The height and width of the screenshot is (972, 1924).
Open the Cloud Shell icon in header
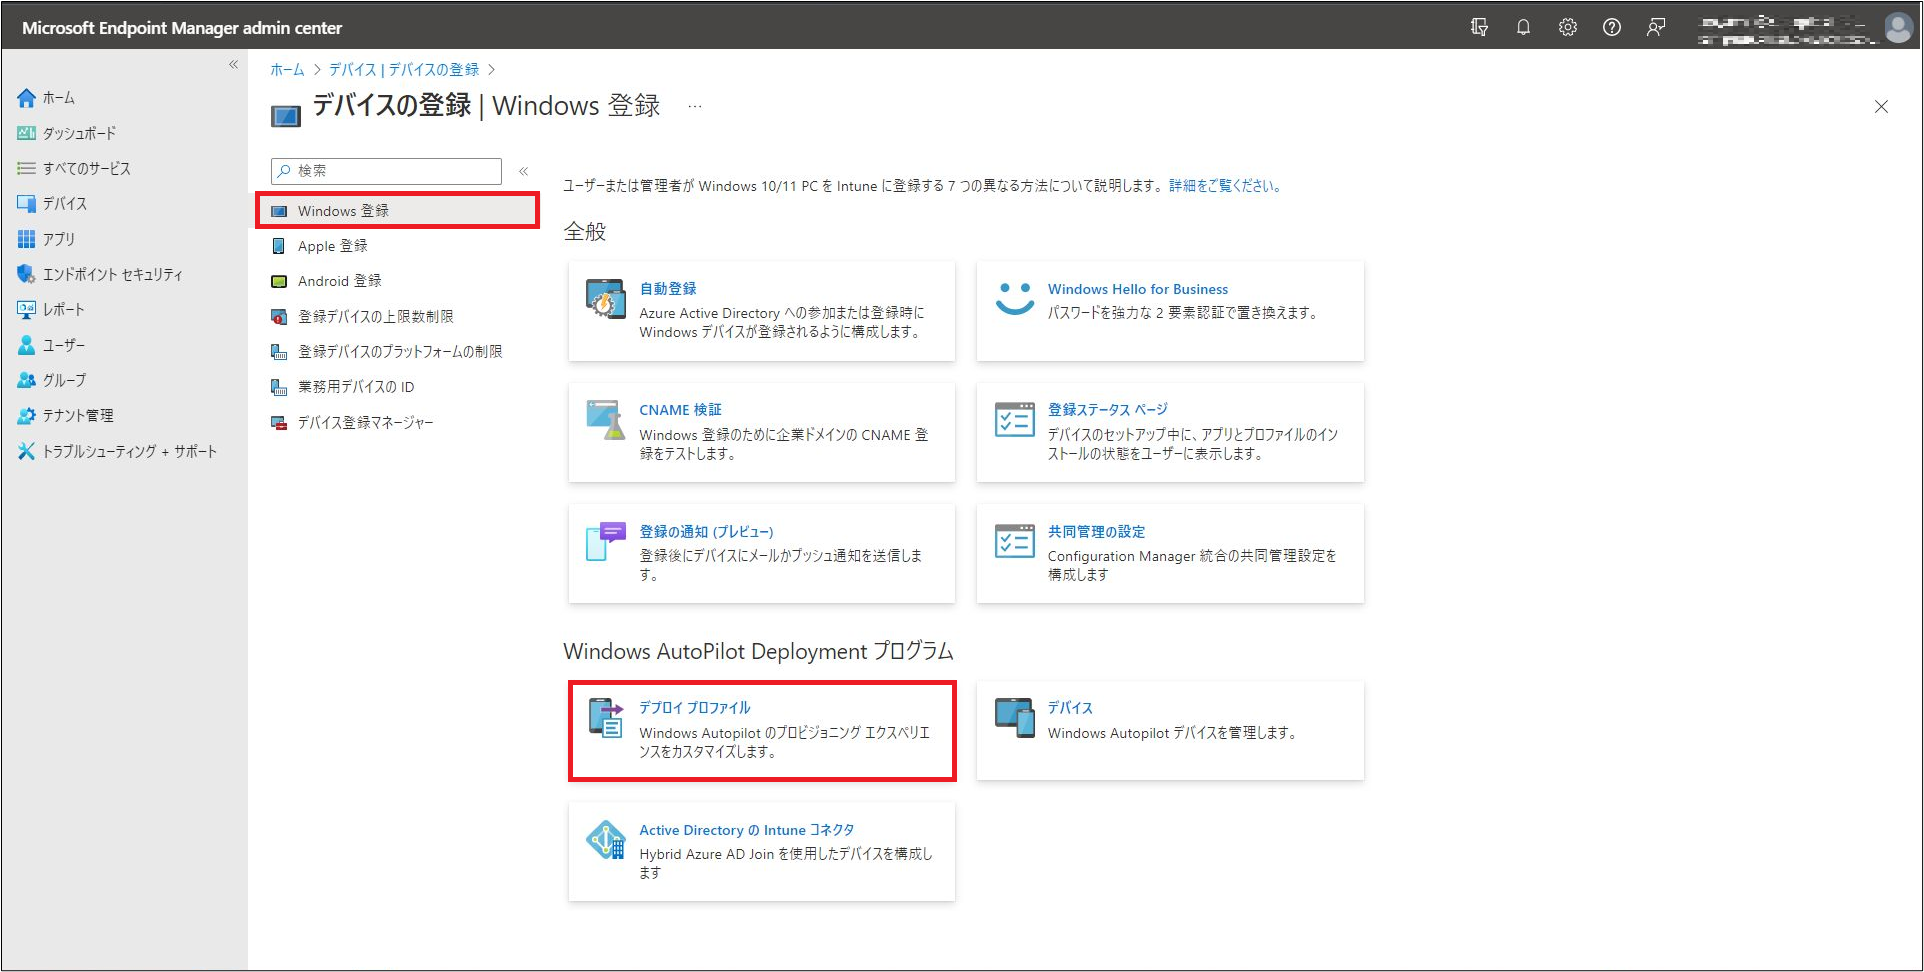click(x=1479, y=27)
